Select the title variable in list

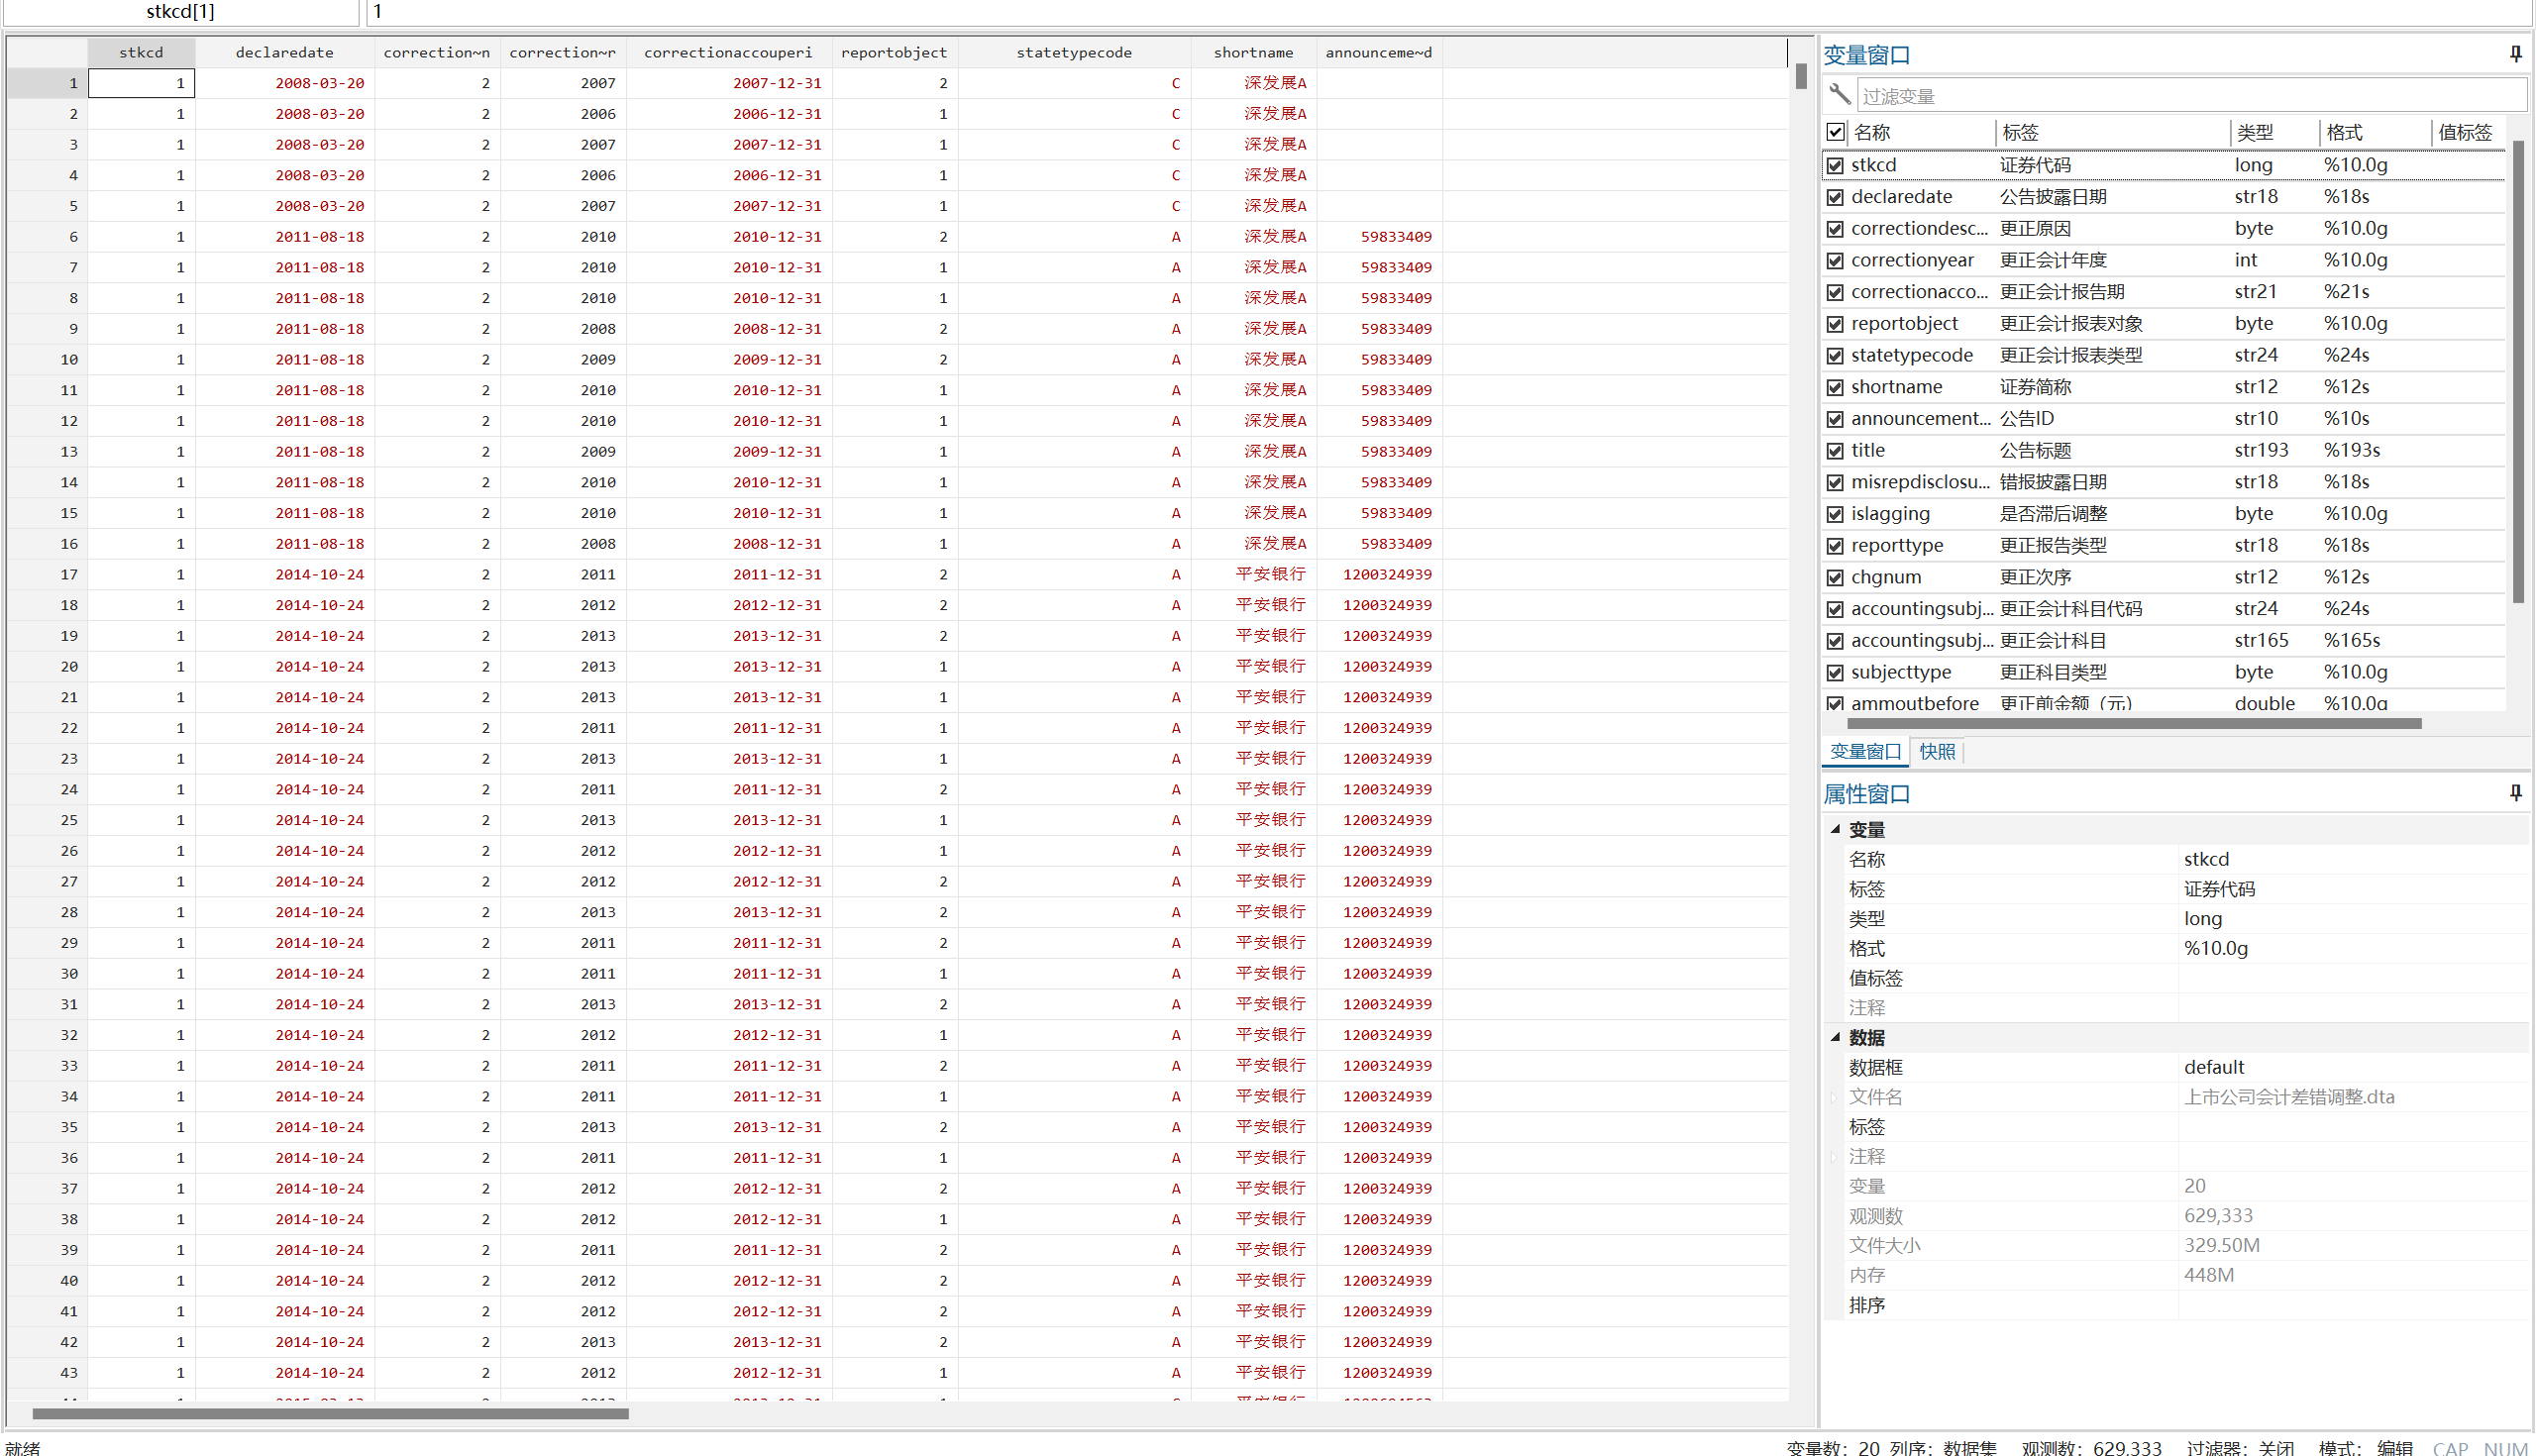coord(1867,450)
